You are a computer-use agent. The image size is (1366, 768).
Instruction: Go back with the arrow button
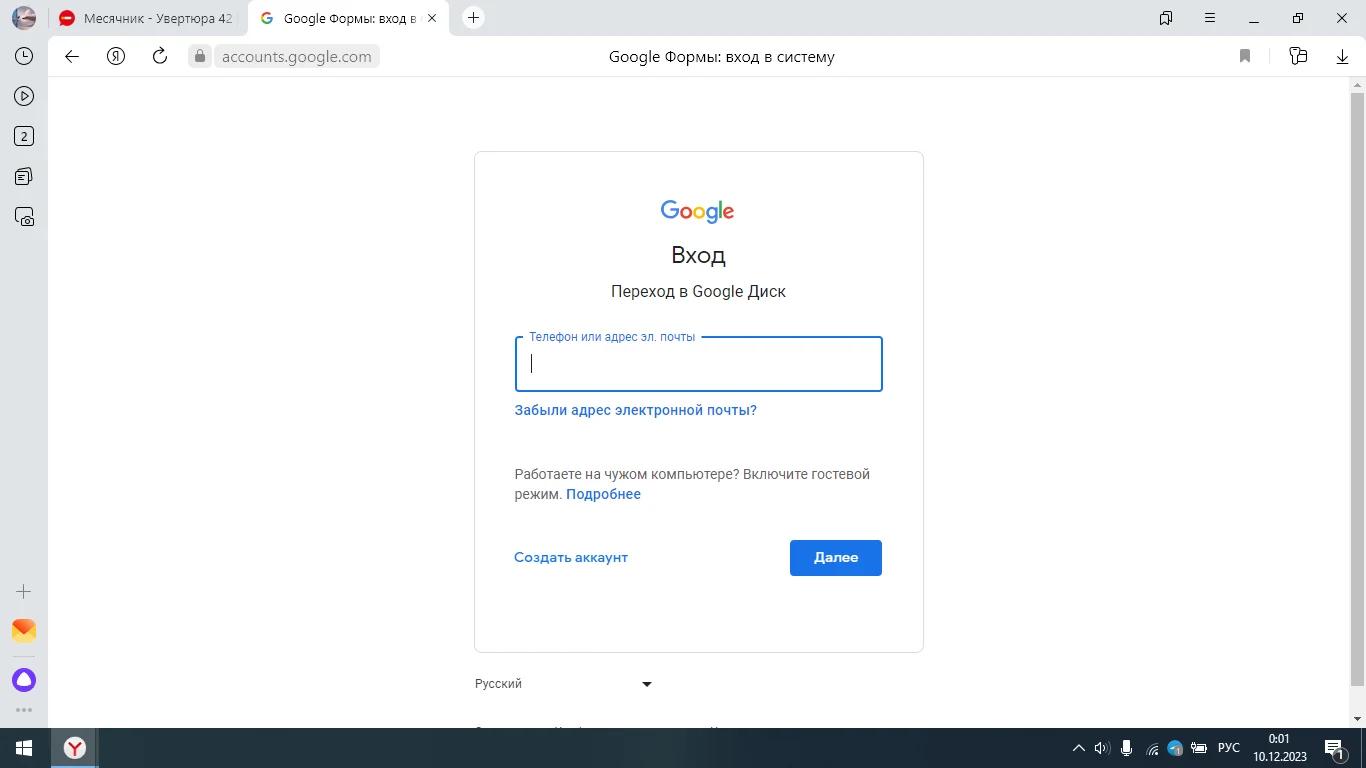[x=72, y=57]
